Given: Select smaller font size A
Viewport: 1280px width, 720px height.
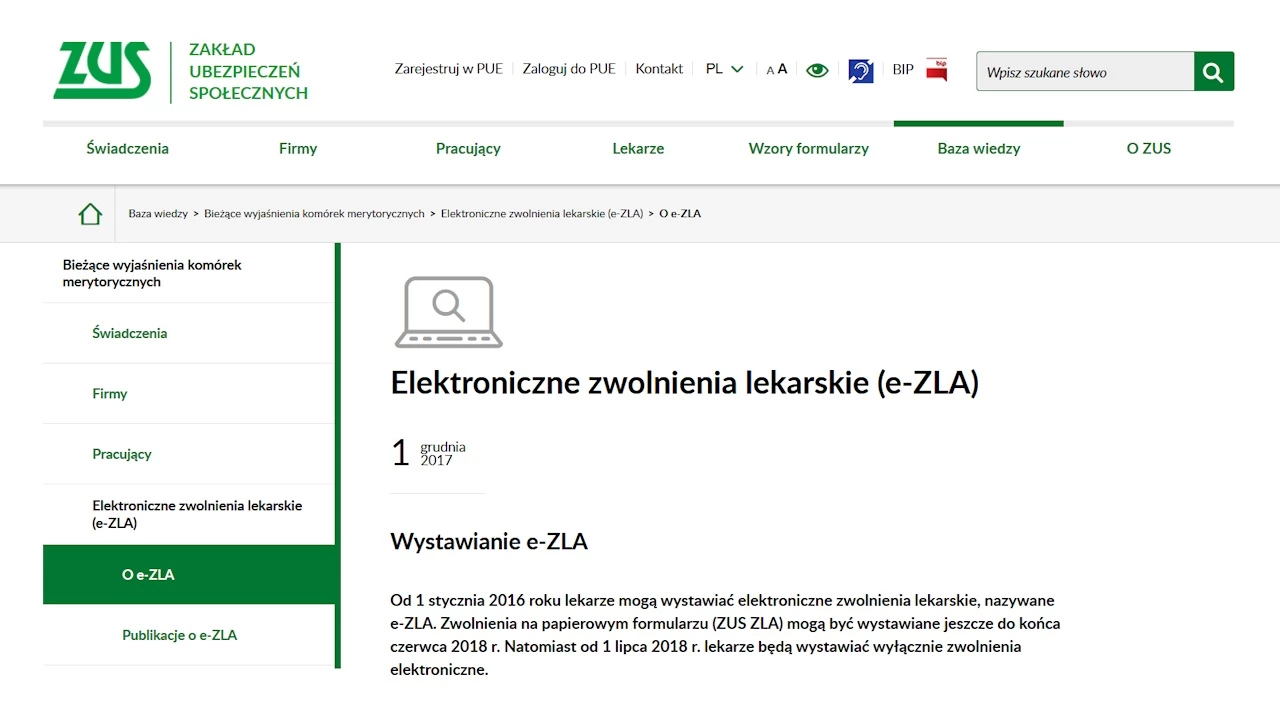Looking at the screenshot, I should point(770,70).
